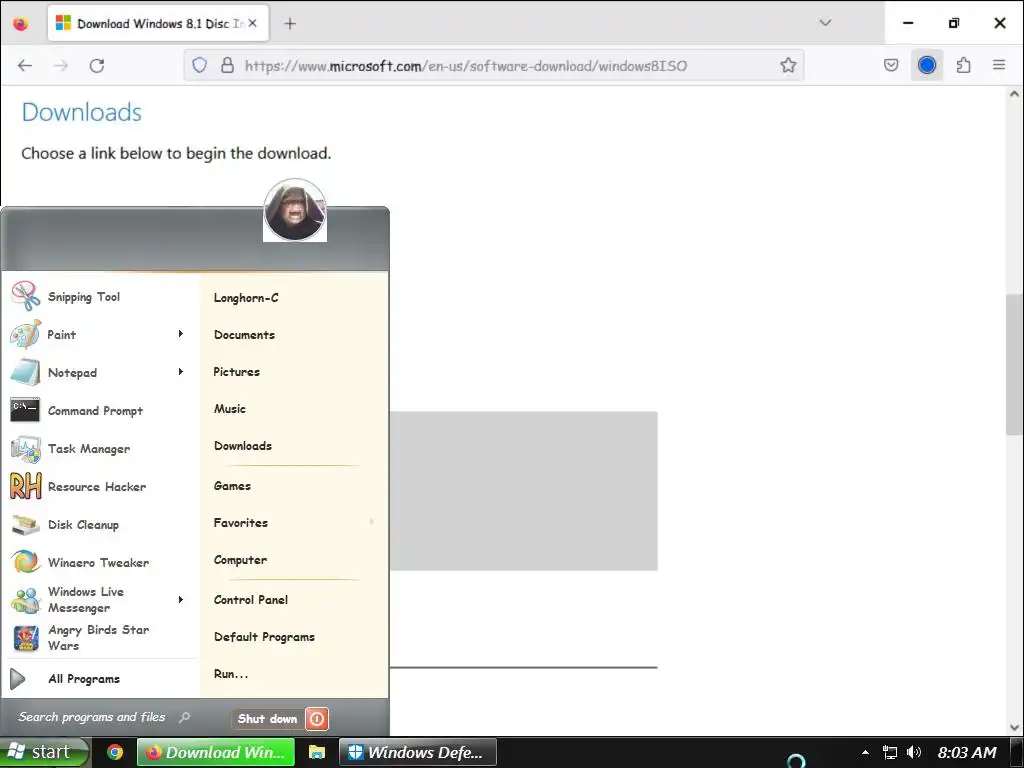Screen dimensions: 1024x768
Task: Click the user account avatar picture
Action: 295,210
